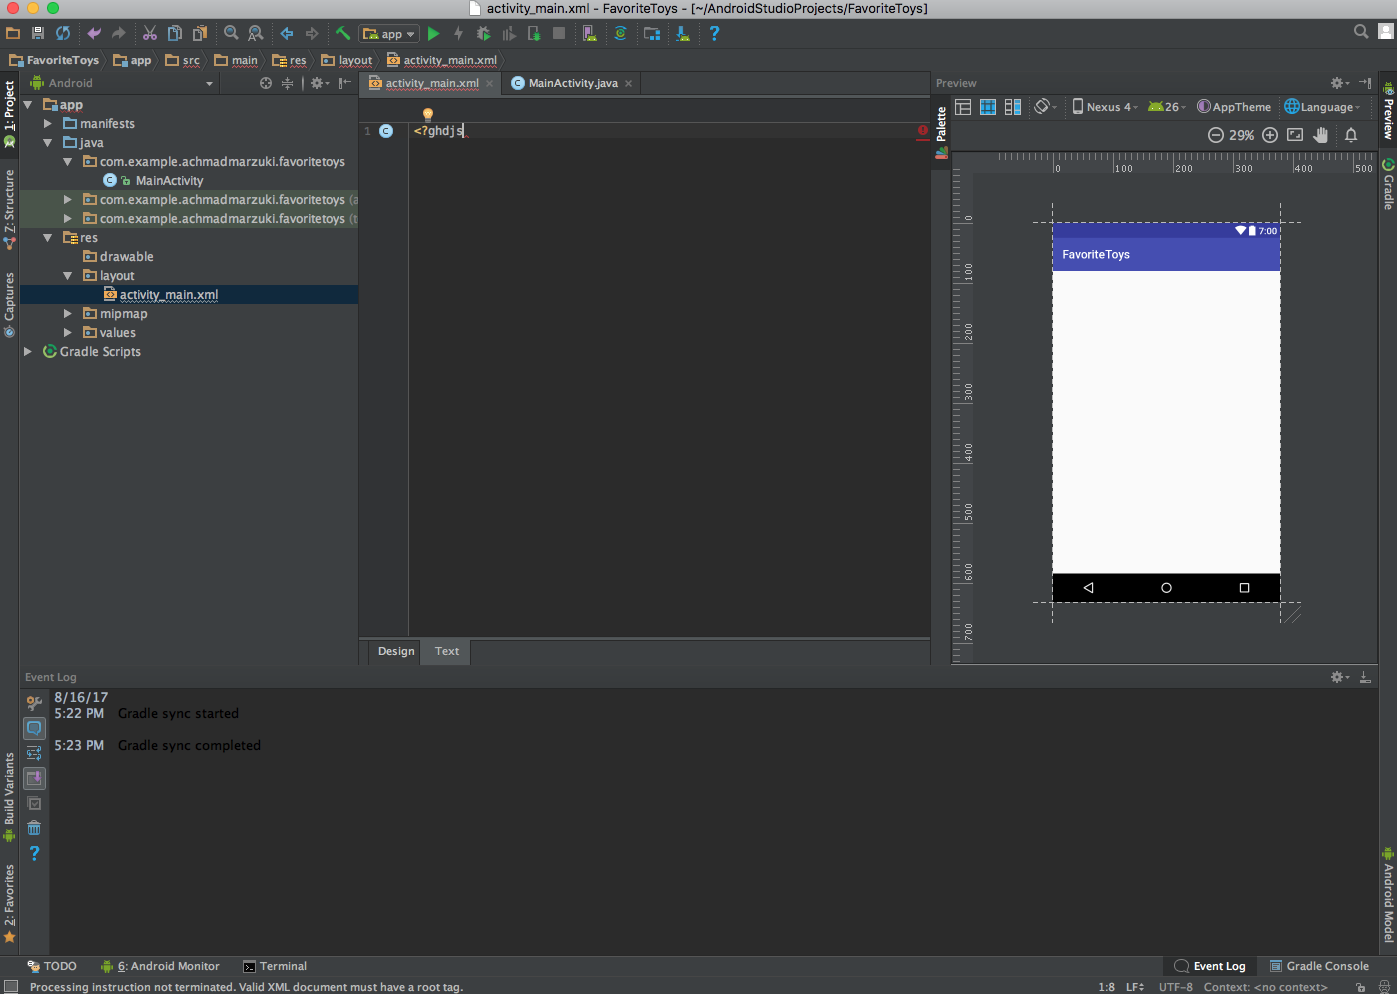Switch to the Design view tab
This screenshot has height=994, width=1397.
click(395, 651)
